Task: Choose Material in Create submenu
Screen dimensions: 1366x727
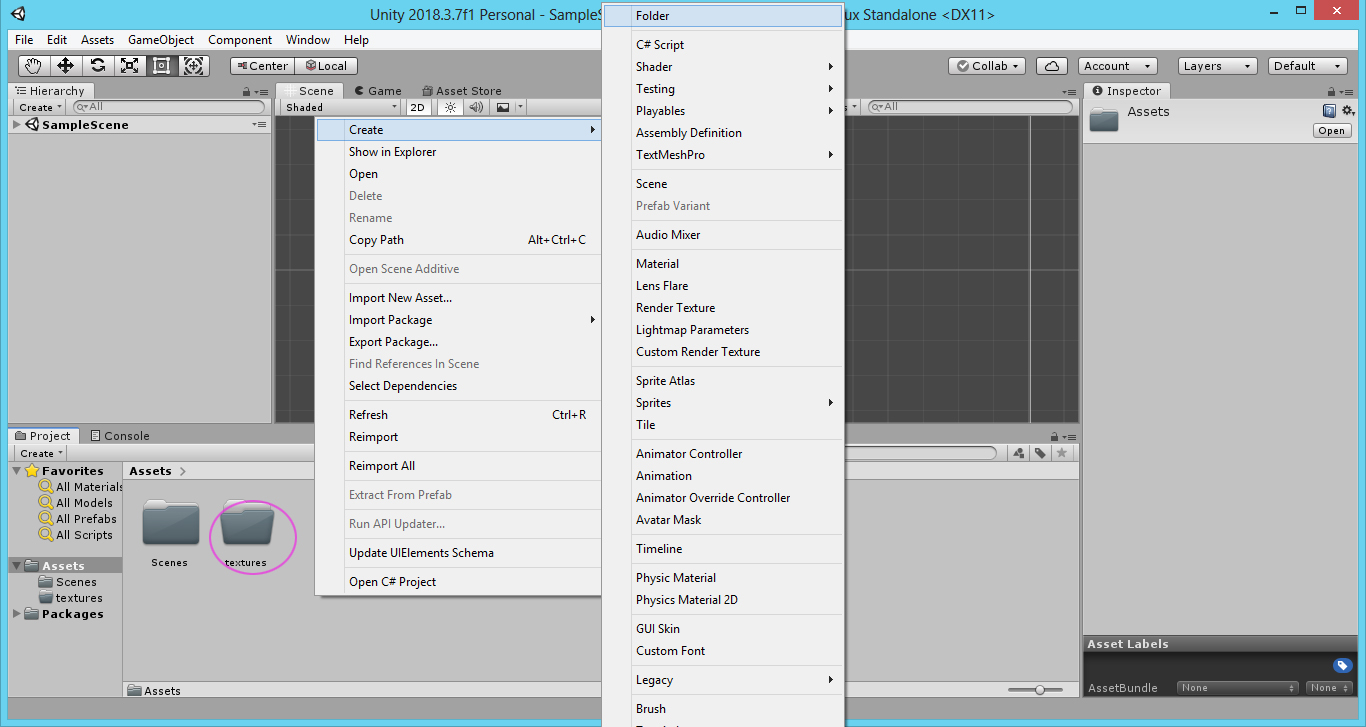Action: [x=723, y=264]
